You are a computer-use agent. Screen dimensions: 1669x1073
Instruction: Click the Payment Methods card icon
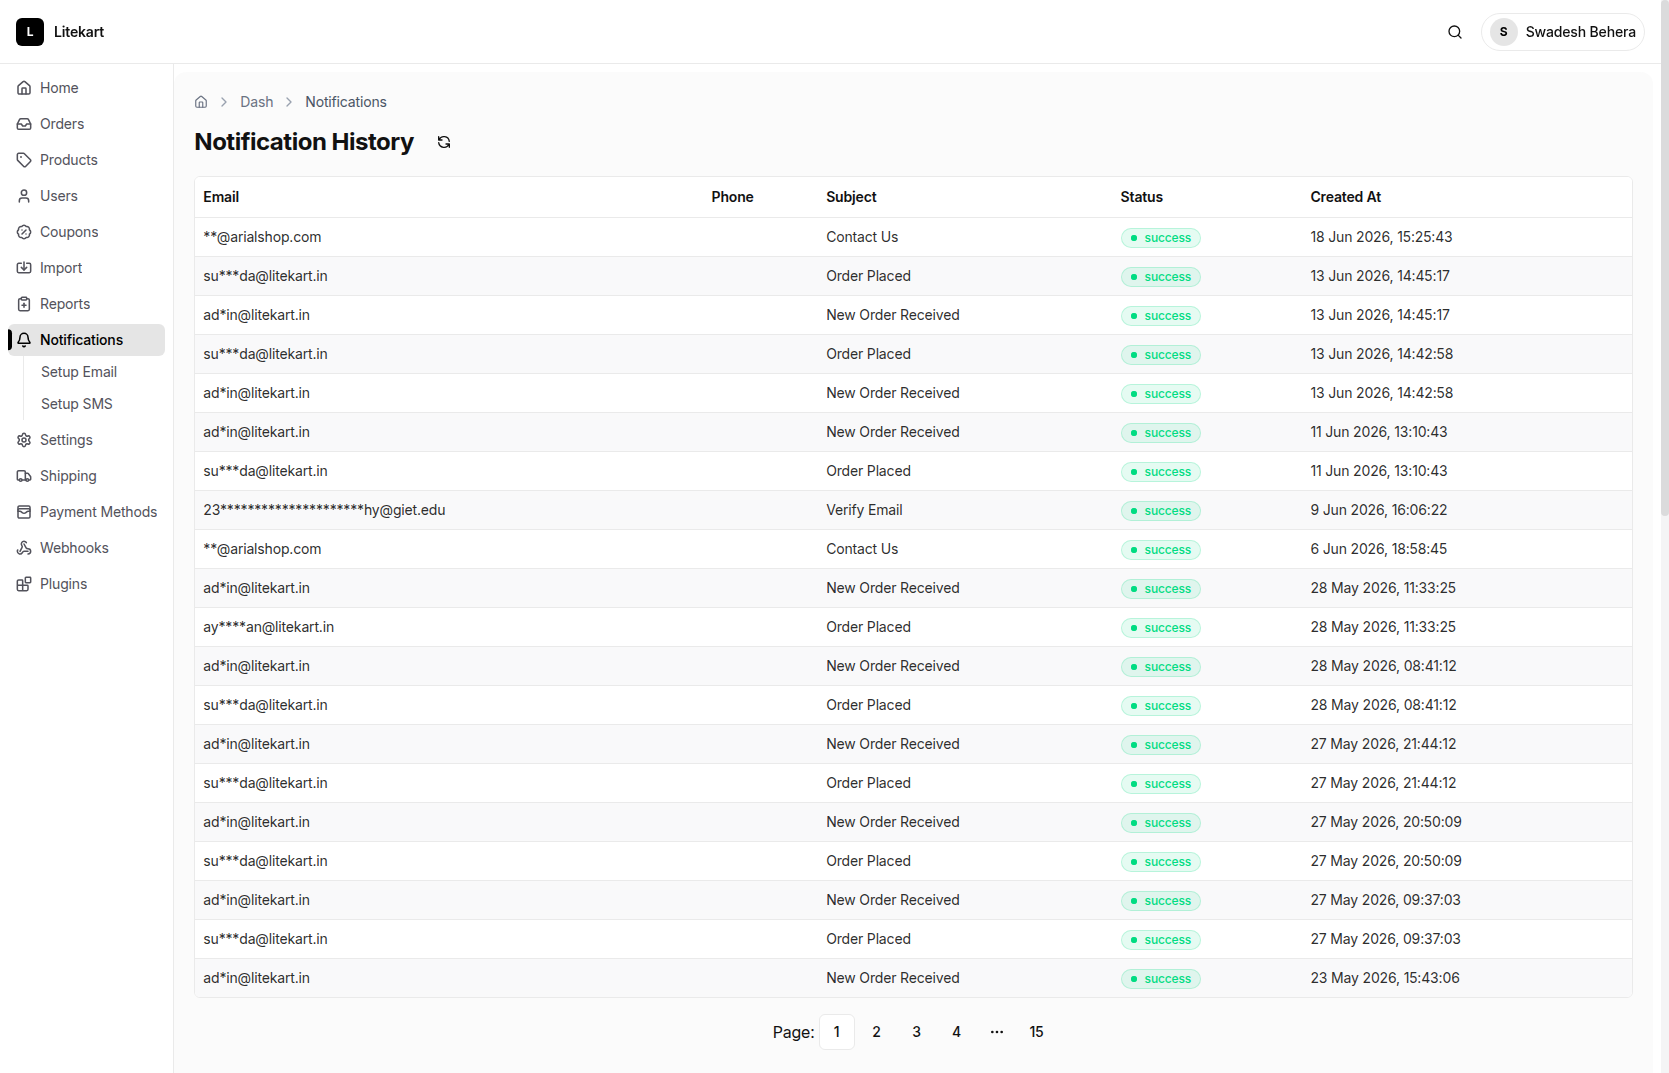coord(24,512)
